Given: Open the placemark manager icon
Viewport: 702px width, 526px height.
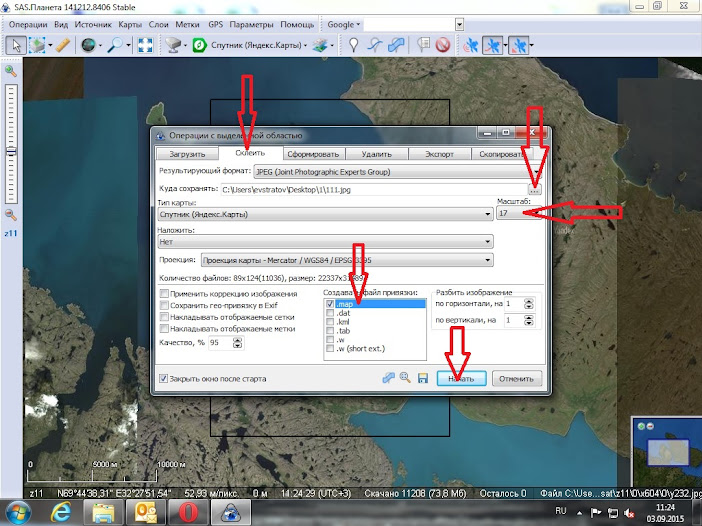Looking at the screenshot, I should point(423,45).
